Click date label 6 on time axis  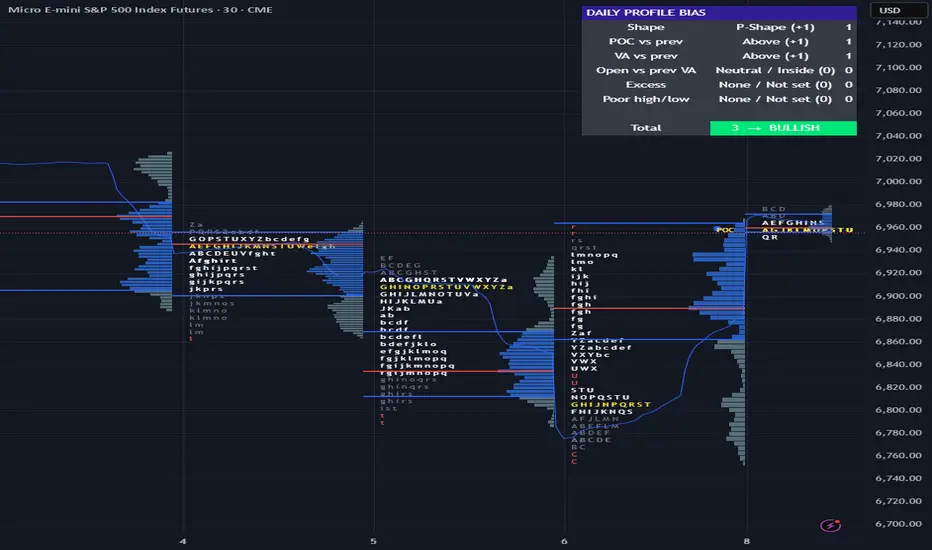point(564,541)
